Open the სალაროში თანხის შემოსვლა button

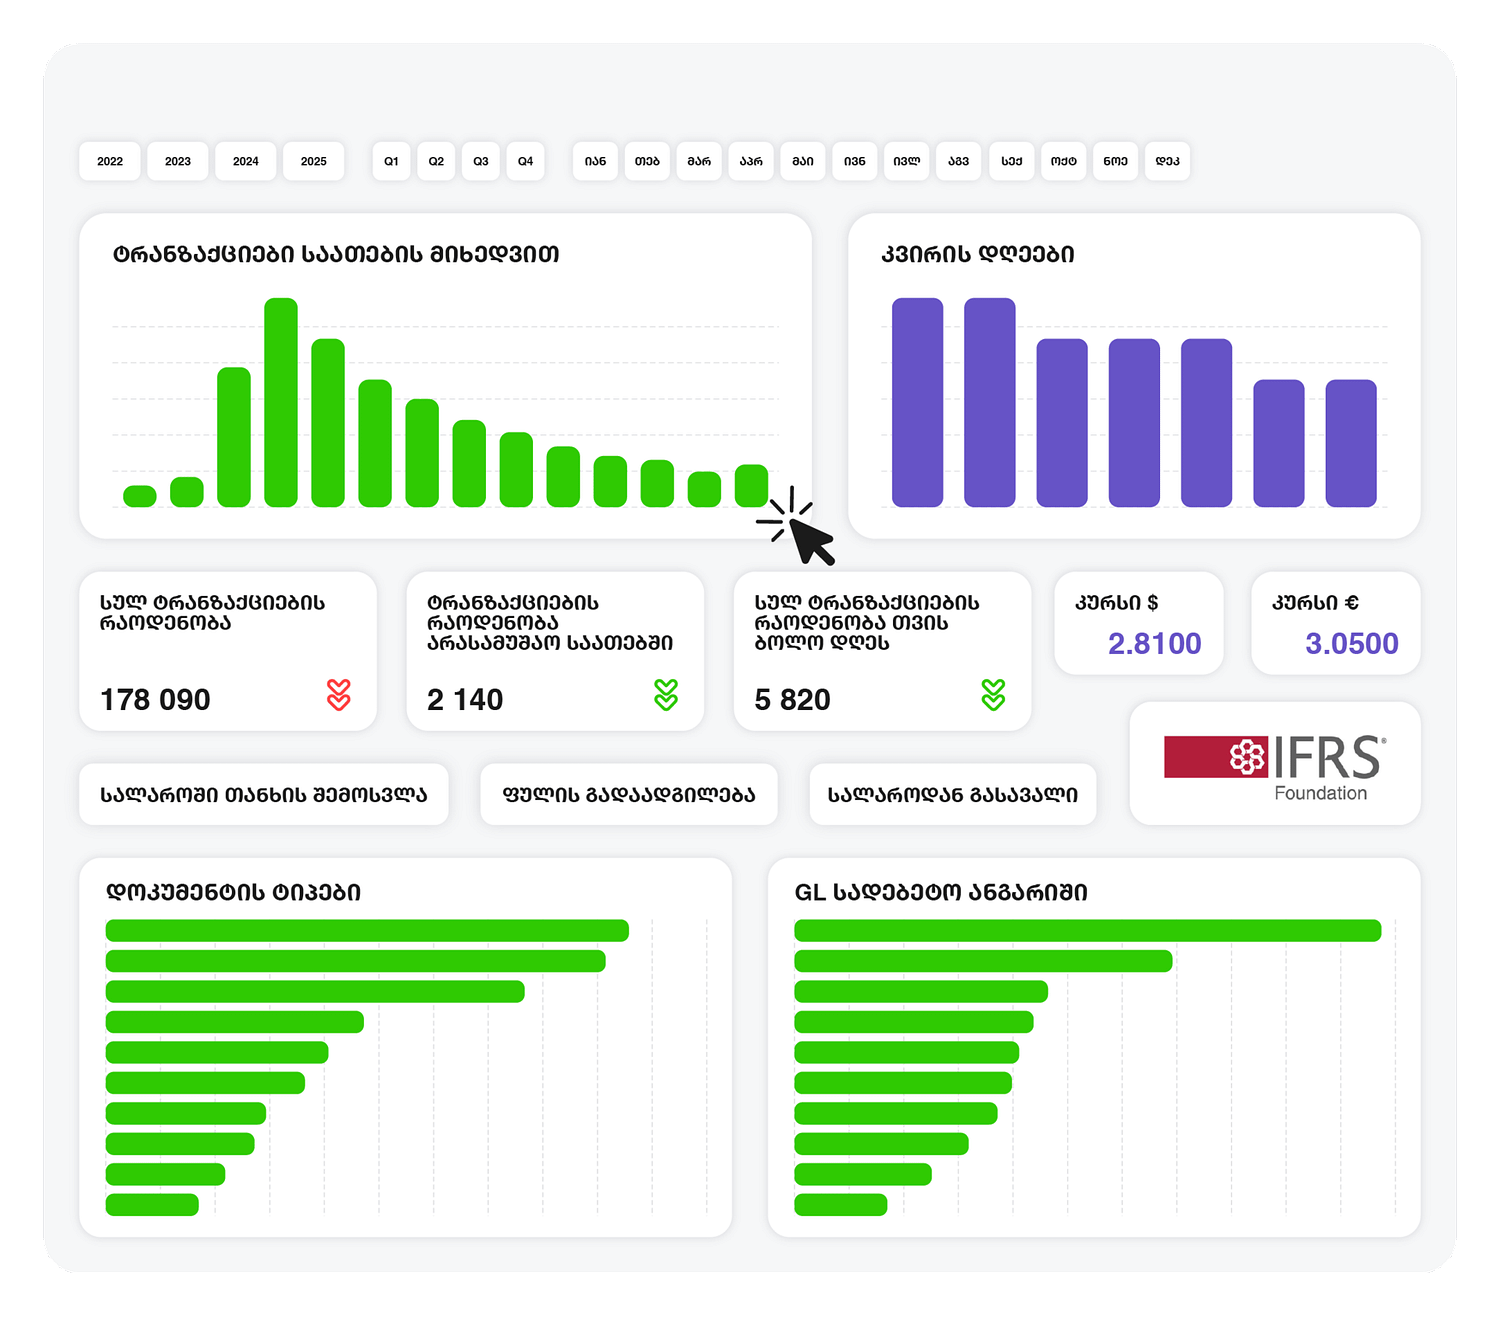click(x=264, y=795)
